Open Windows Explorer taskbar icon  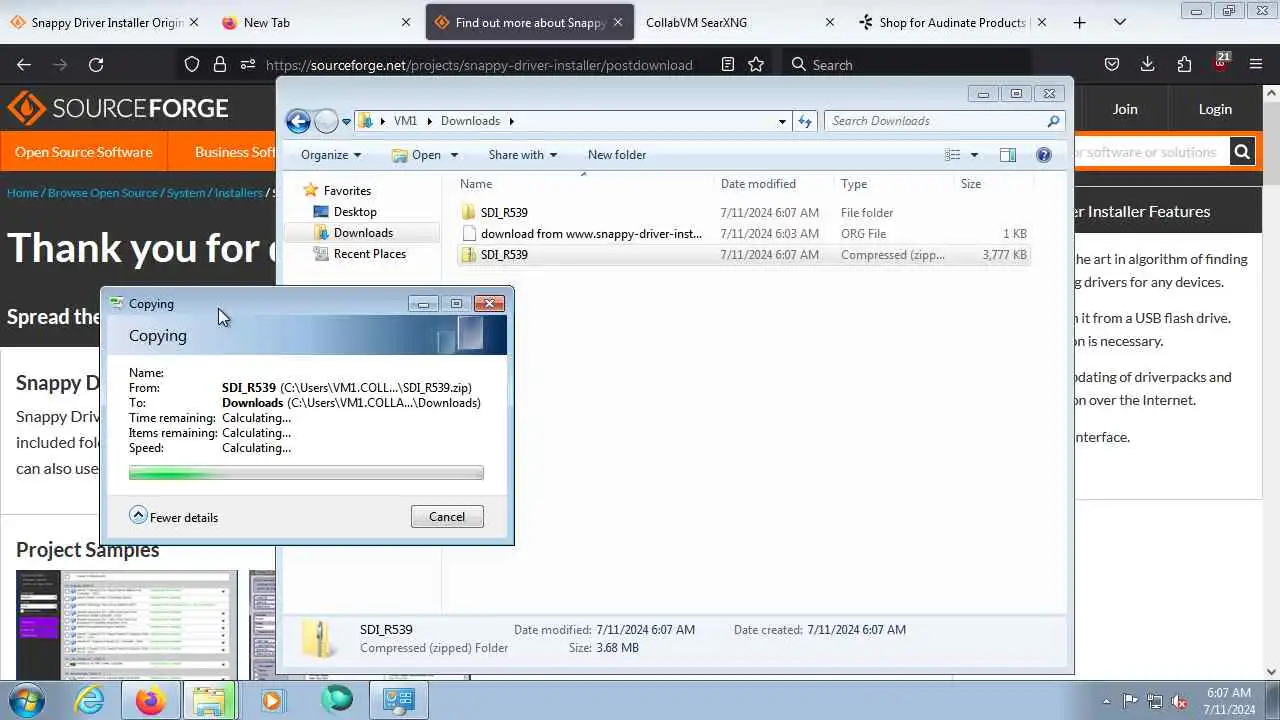[x=210, y=700]
